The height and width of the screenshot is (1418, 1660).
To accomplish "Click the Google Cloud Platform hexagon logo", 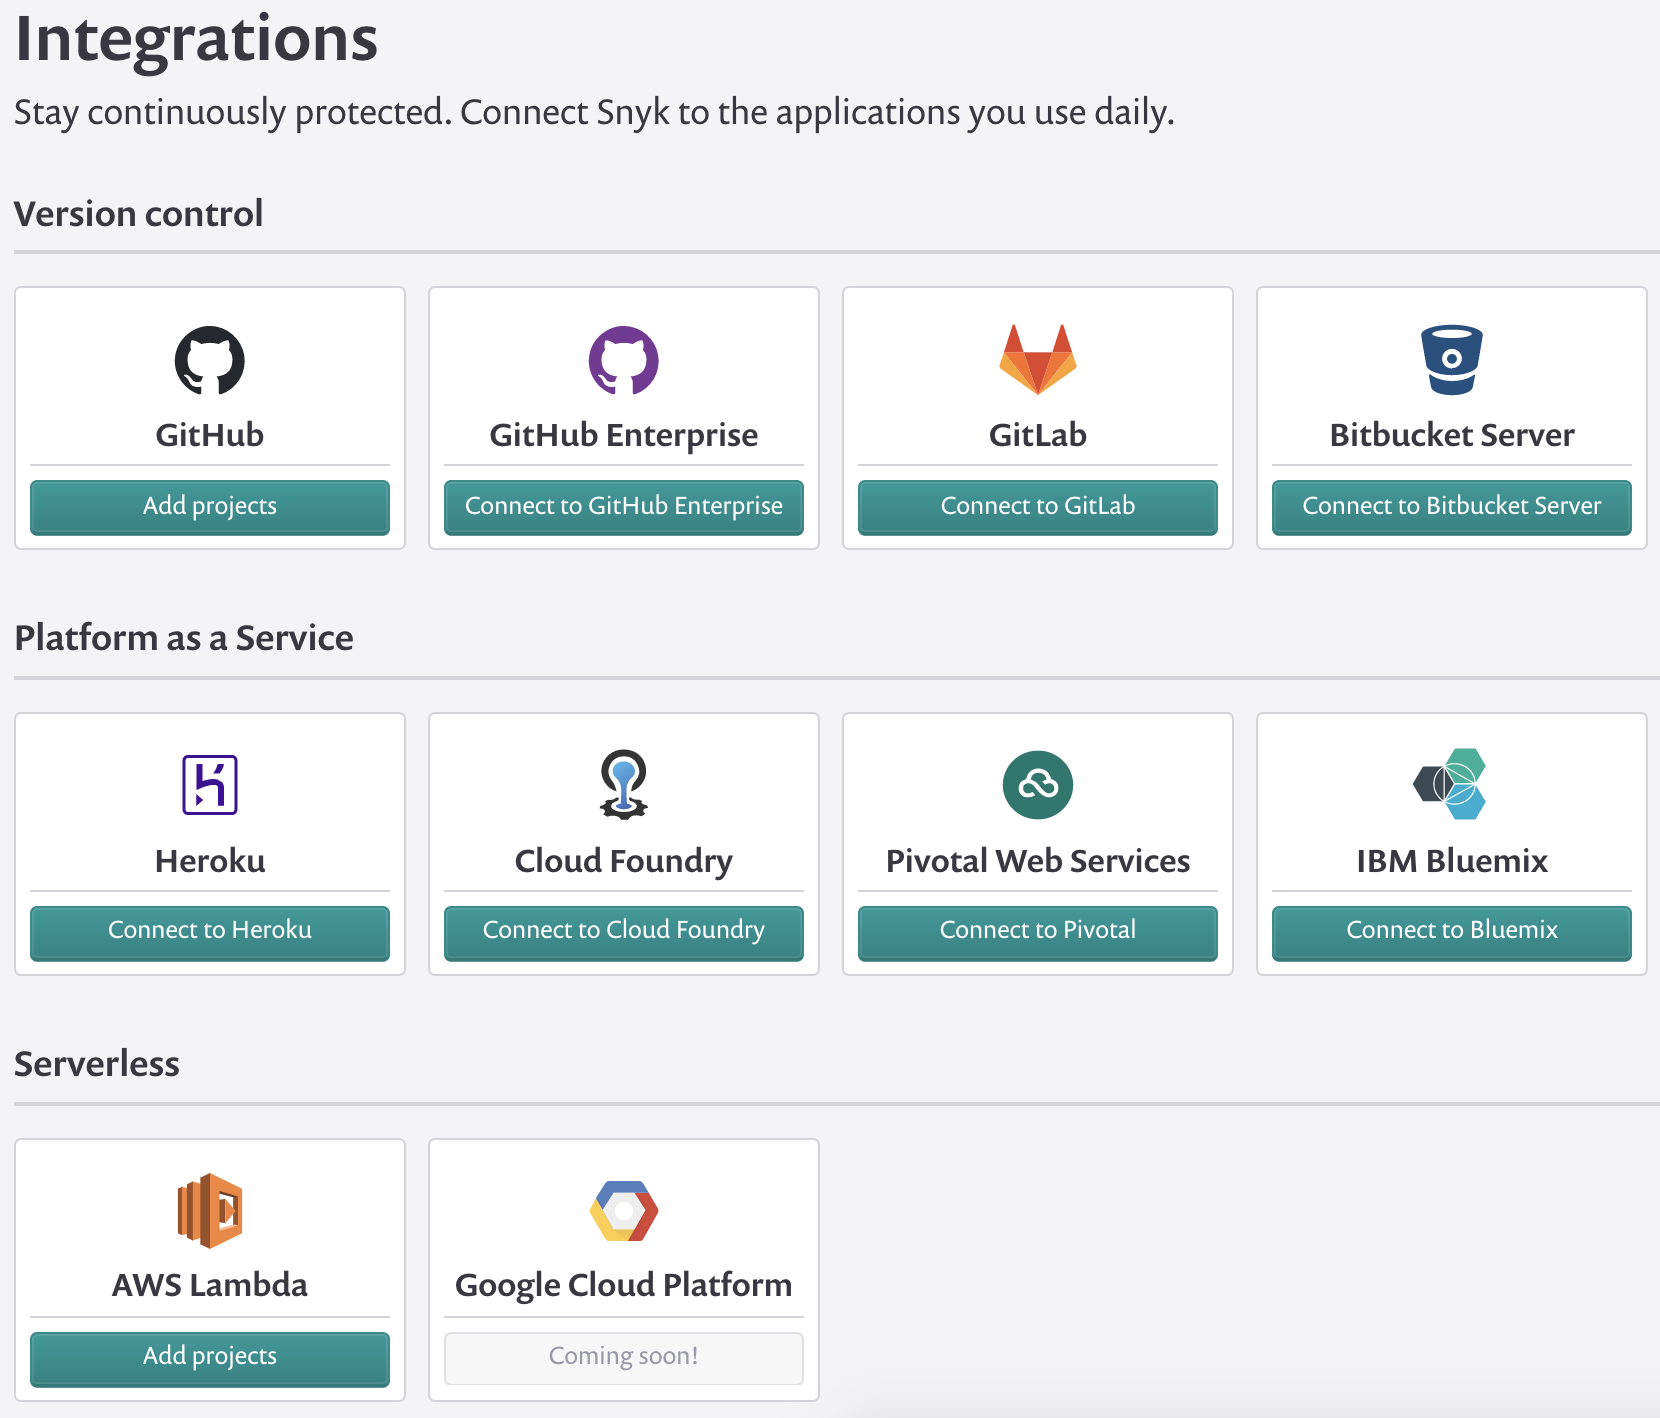I will [623, 1210].
